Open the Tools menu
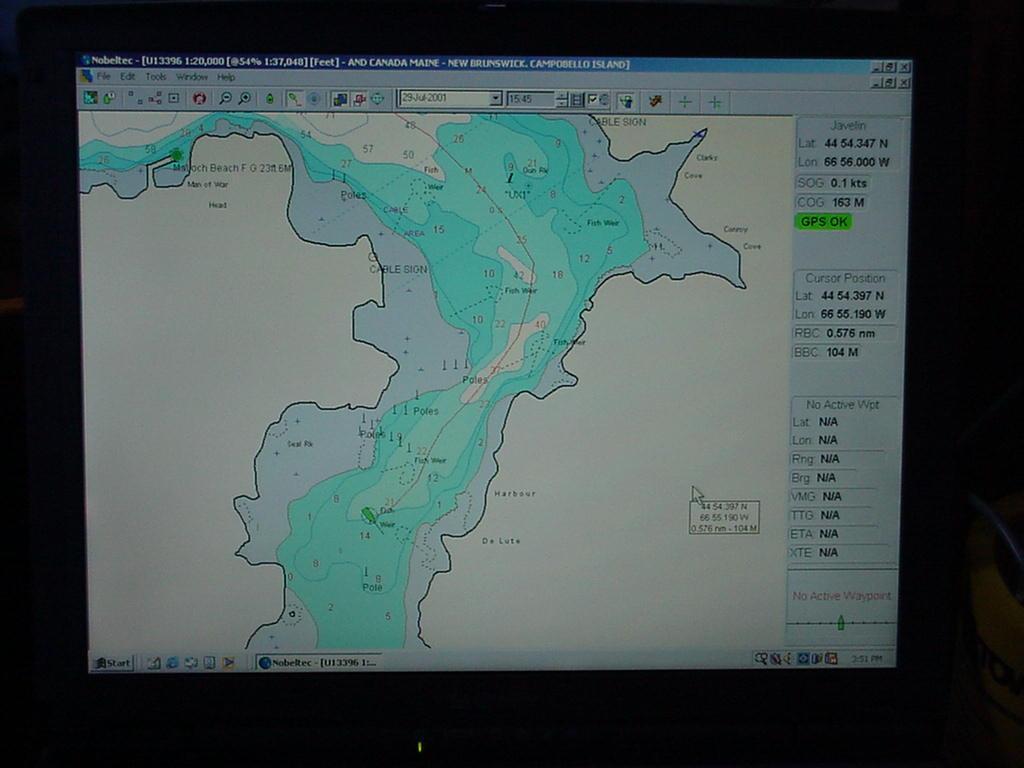Image resolution: width=1024 pixels, height=768 pixels. point(156,77)
